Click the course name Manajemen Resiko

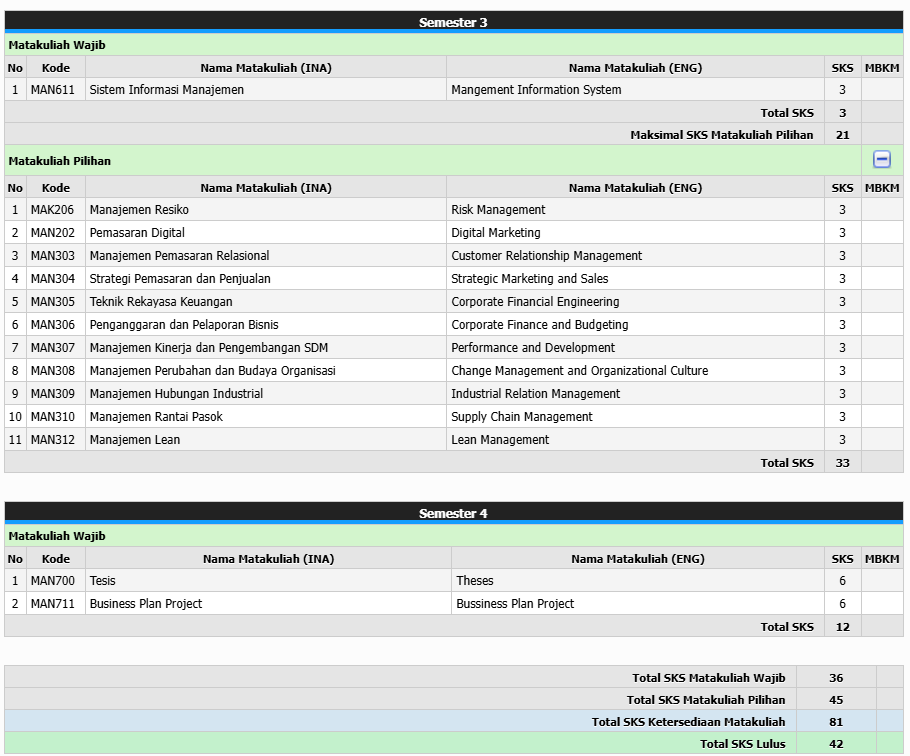(x=139, y=209)
